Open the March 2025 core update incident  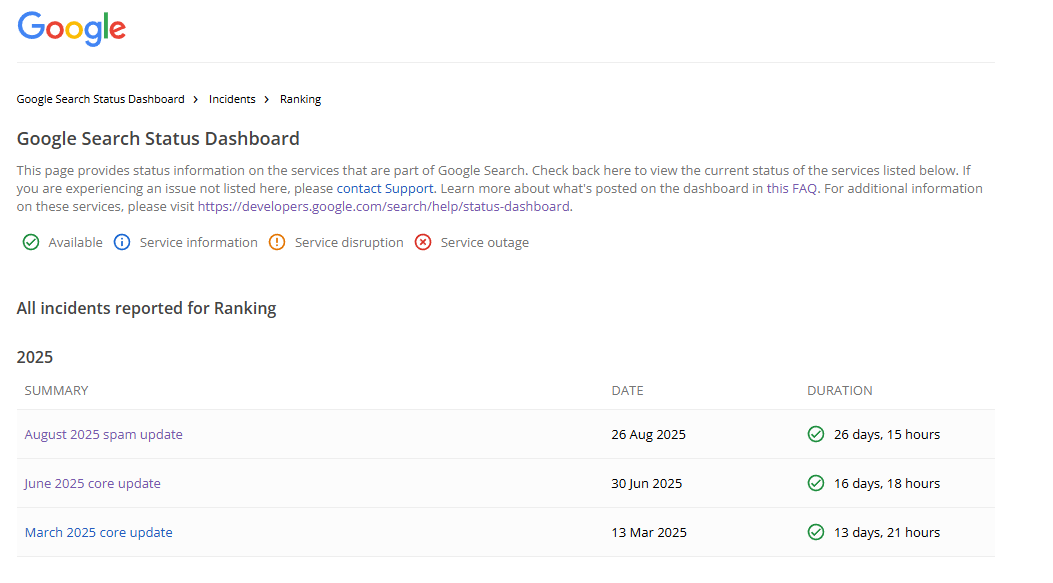point(98,532)
